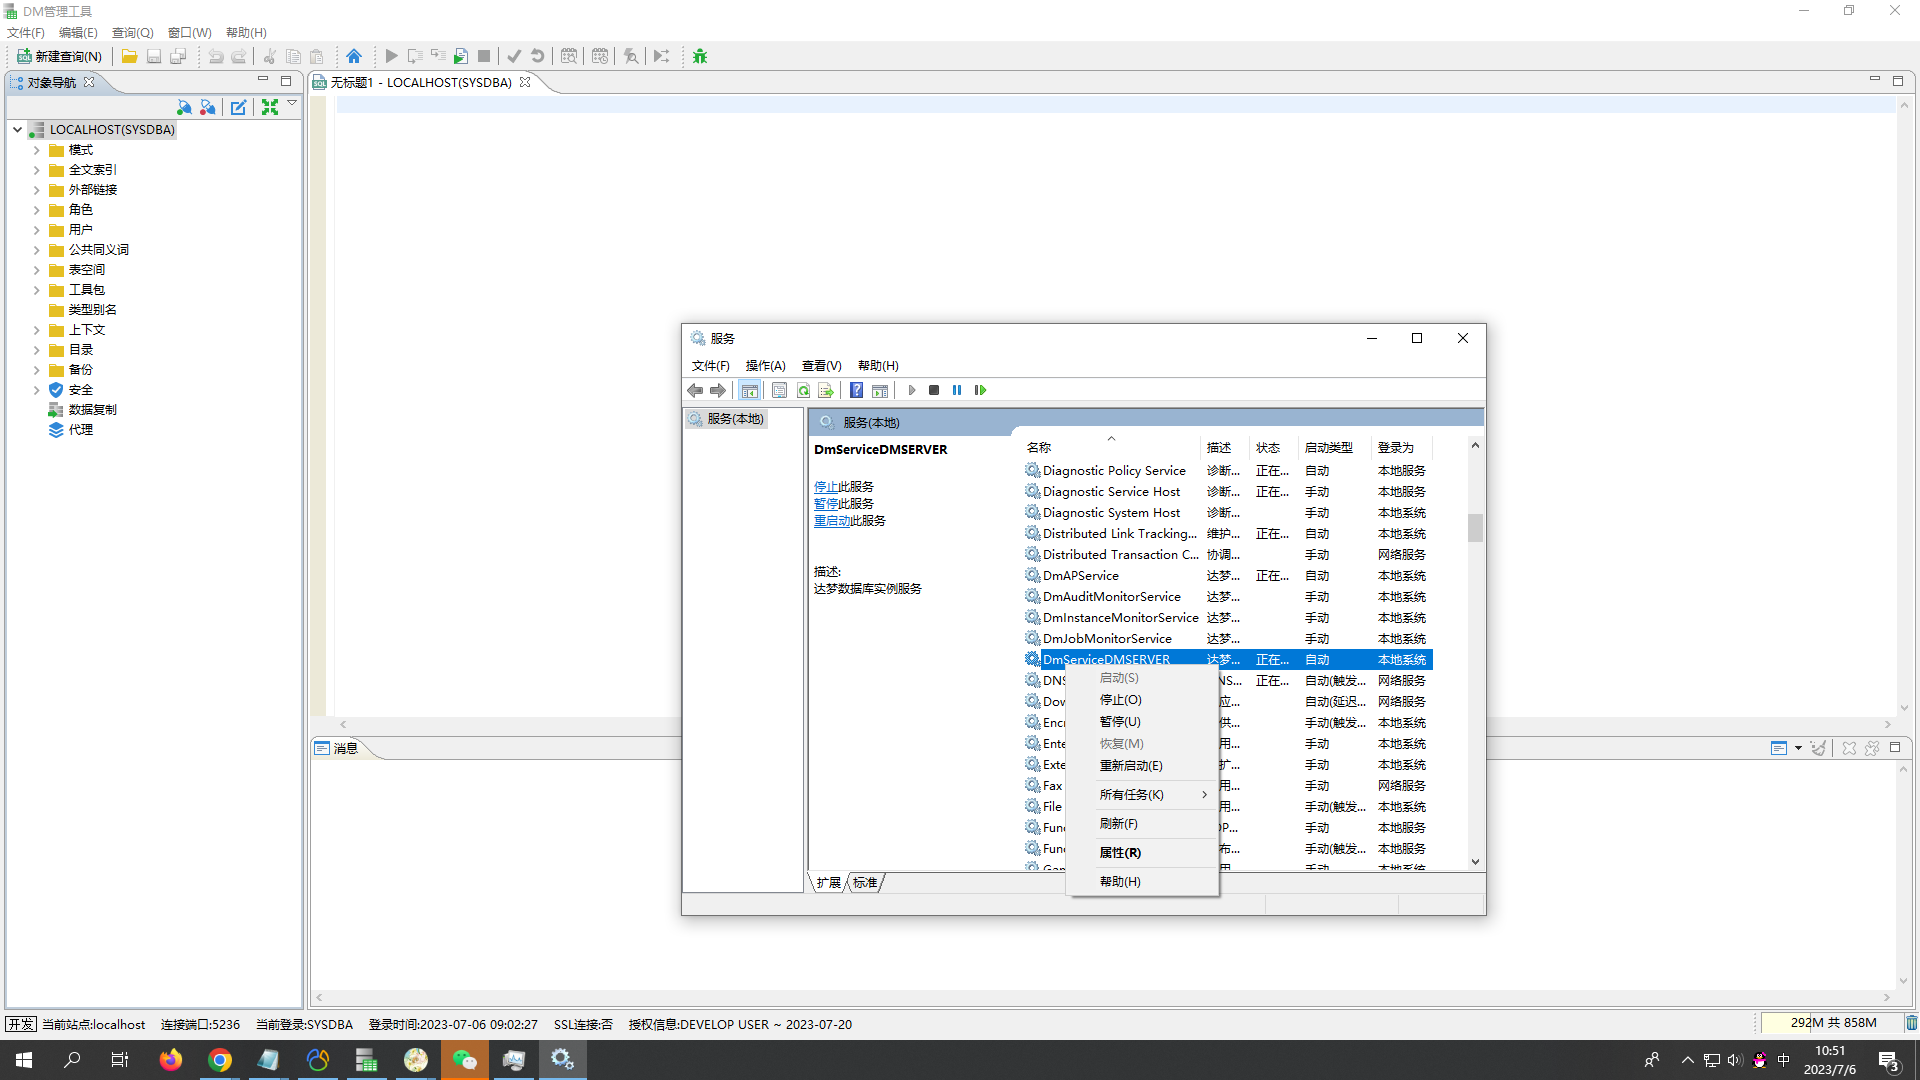1920x1080 pixels.
Task: Expand the 表空间 tree node
Action: point(37,270)
